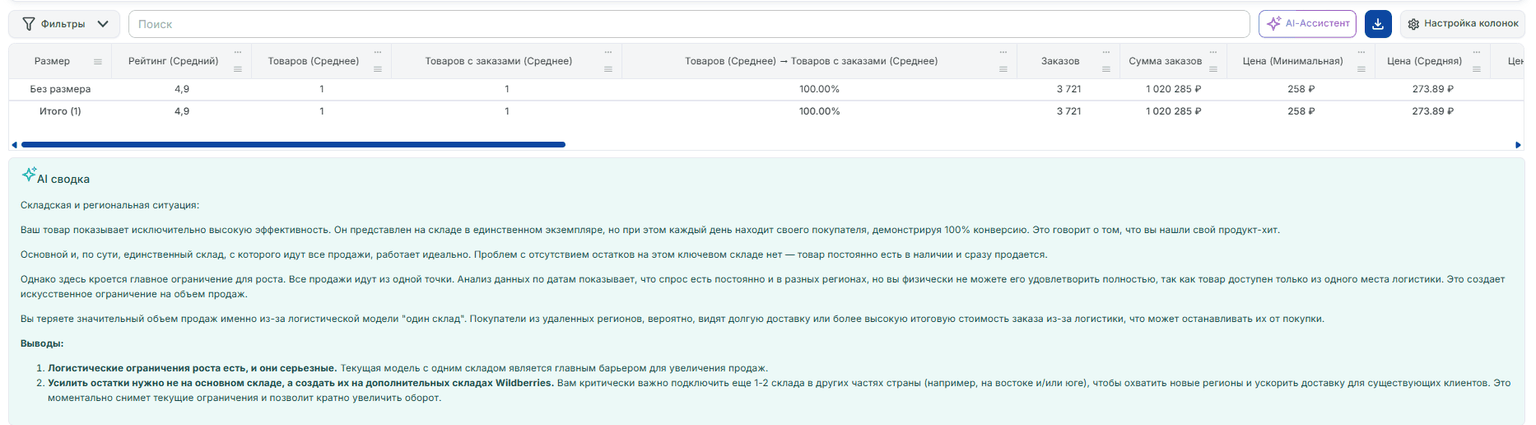Select the Без размера row
1536x425 pixels.
click(x=767, y=89)
